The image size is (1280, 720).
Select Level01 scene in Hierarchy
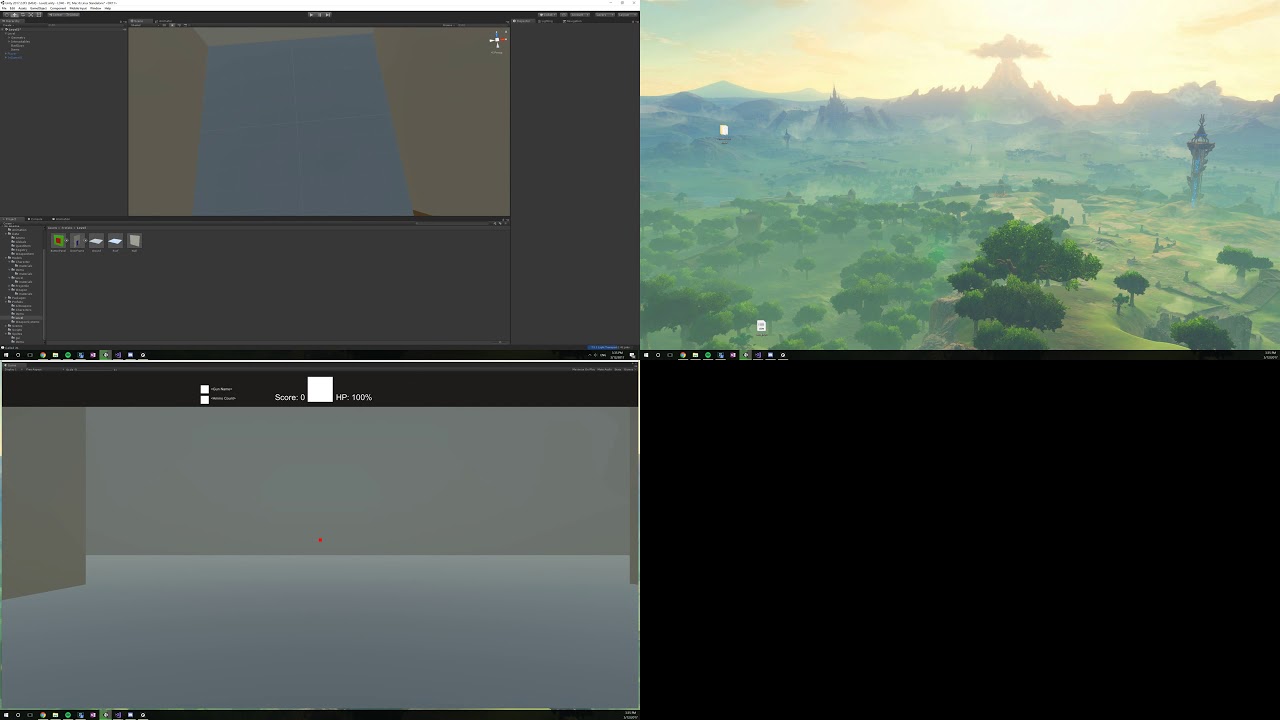coord(15,29)
